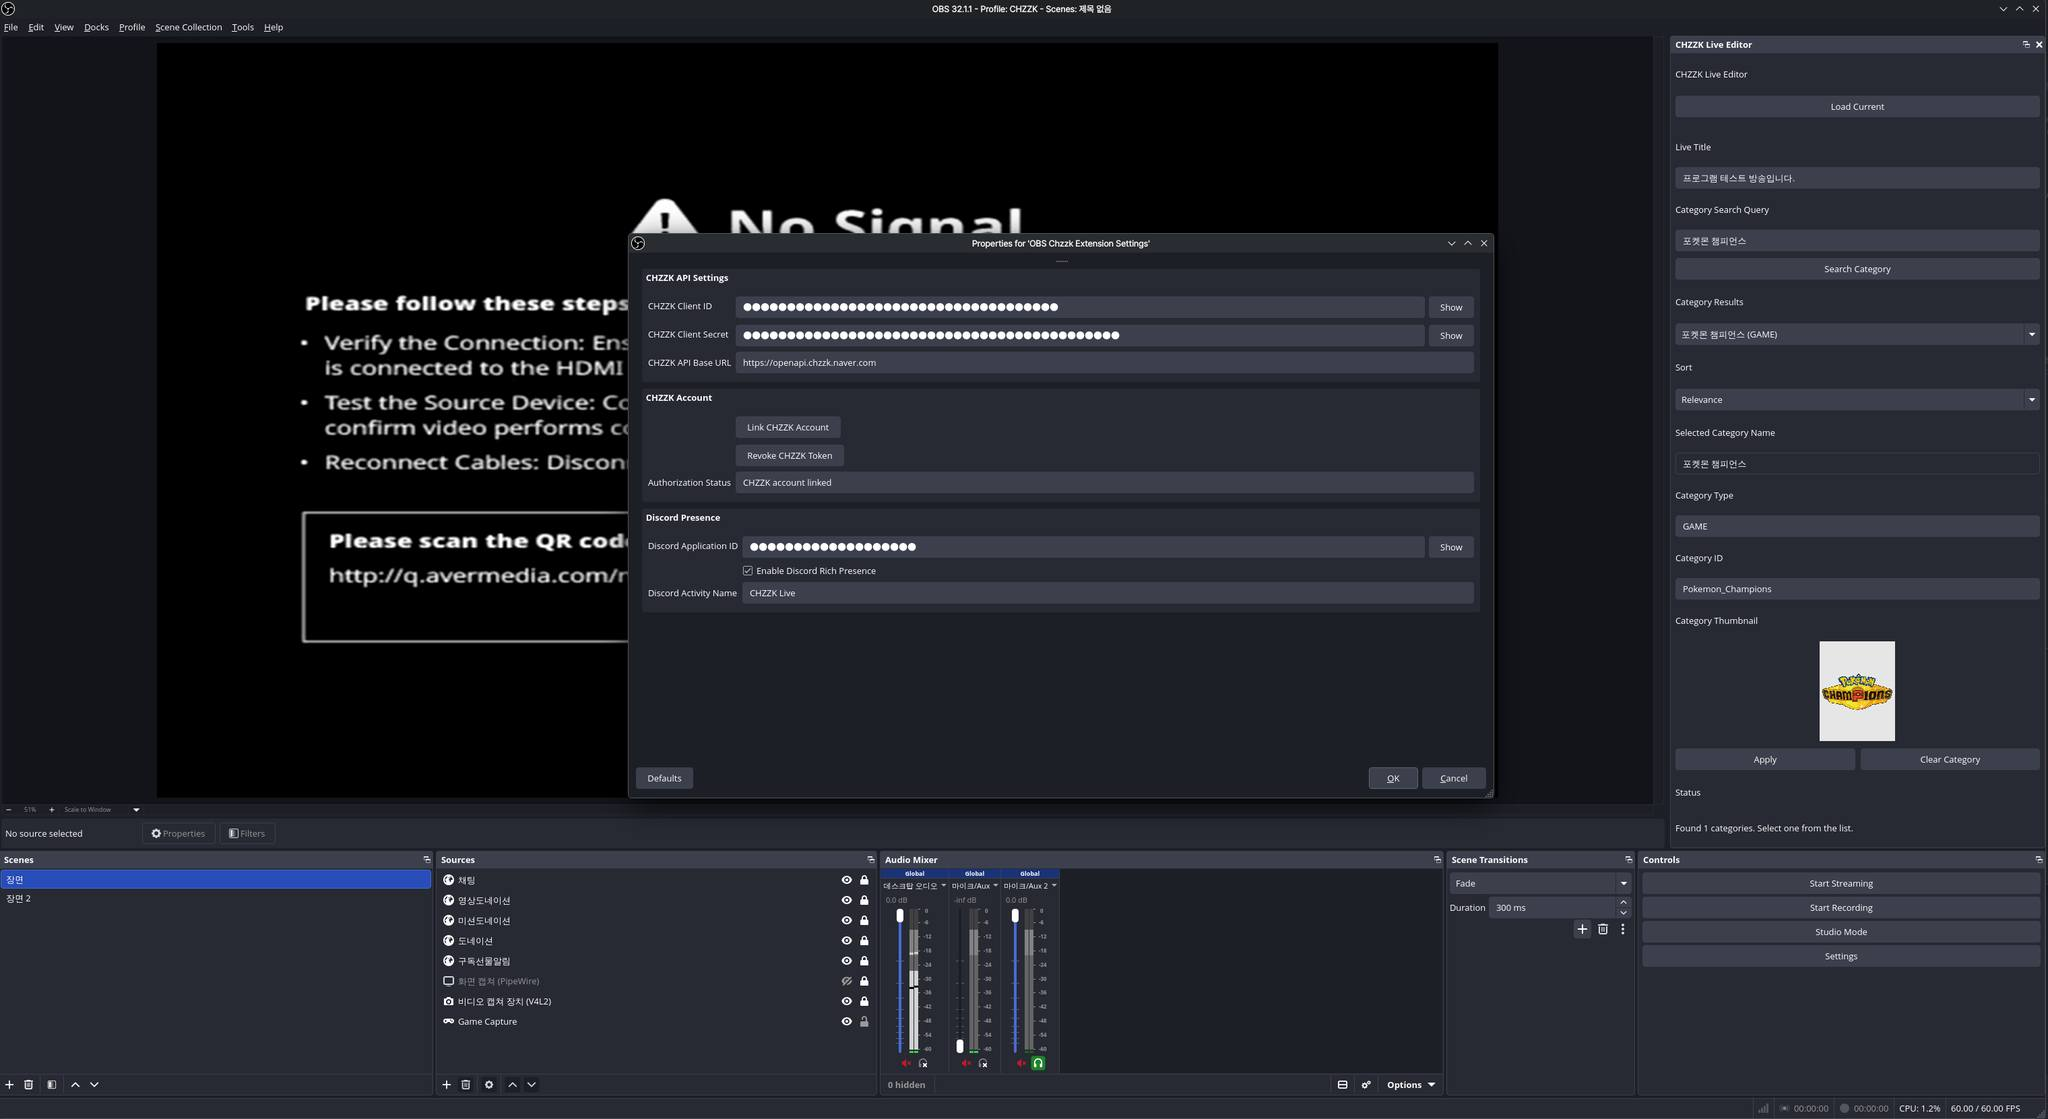
Task: Open the Scene Collection menu
Action: tap(188, 28)
